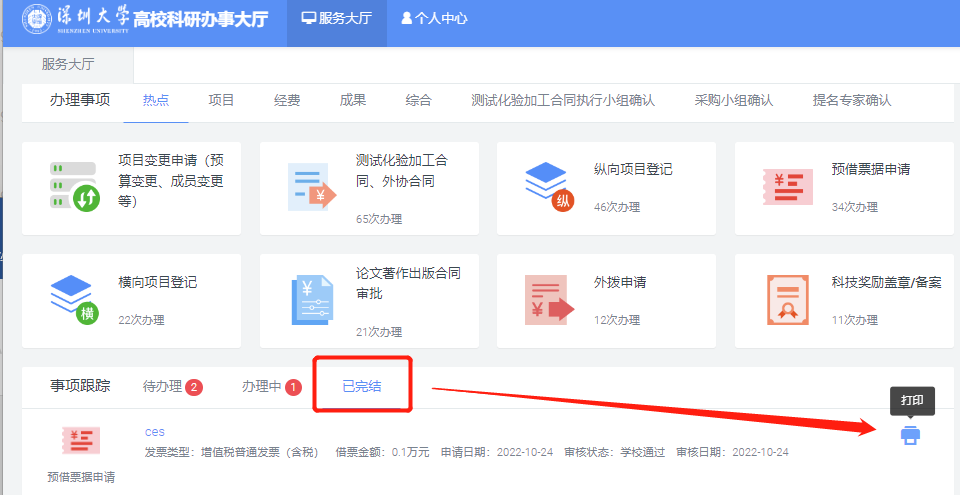Image resolution: width=960 pixels, height=495 pixels.
Task: Open the ces record link
Action: coord(155,432)
